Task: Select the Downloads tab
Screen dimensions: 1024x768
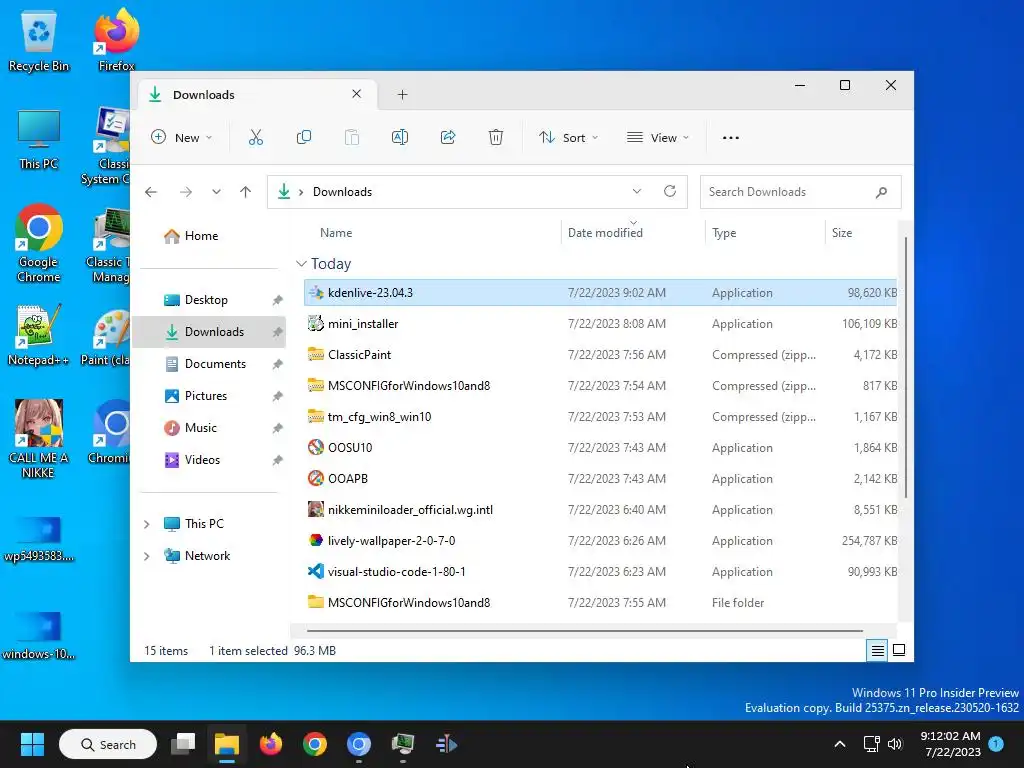Action: tap(257, 95)
